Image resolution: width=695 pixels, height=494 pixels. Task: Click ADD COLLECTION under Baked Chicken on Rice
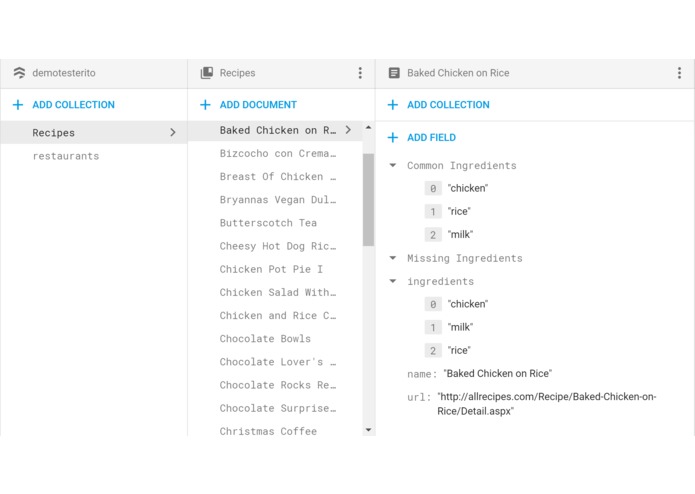click(x=448, y=105)
